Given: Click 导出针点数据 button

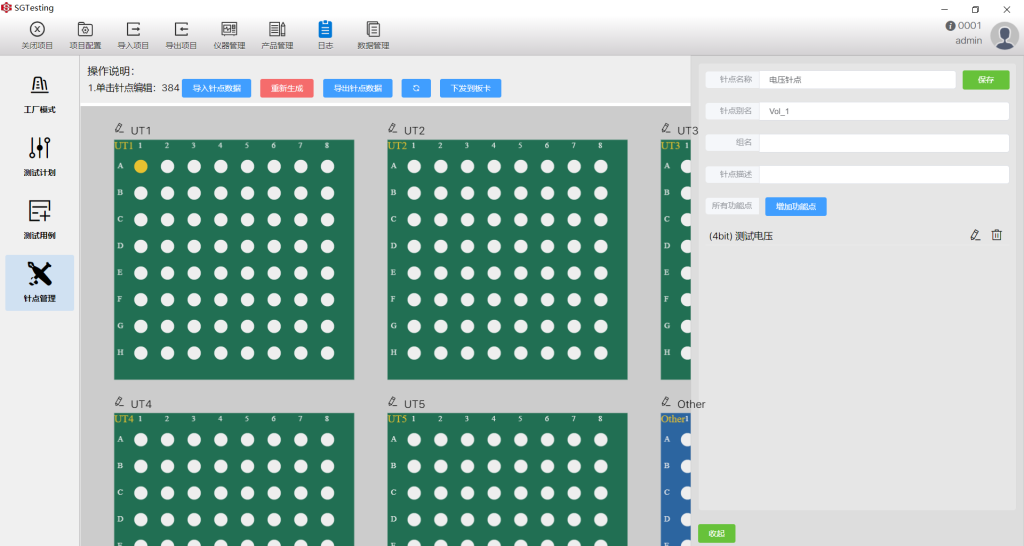Looking at the screenshot, I should pyautogui.click(x=358, y=88).
